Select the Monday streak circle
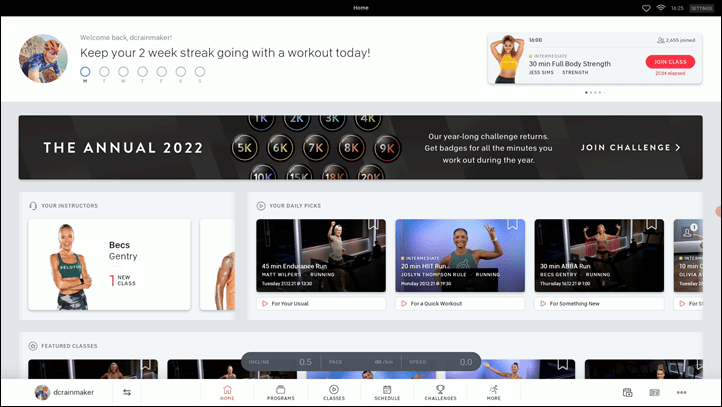Image resolution: width=722 pixels, height=407 pixels. coord(85,72)
